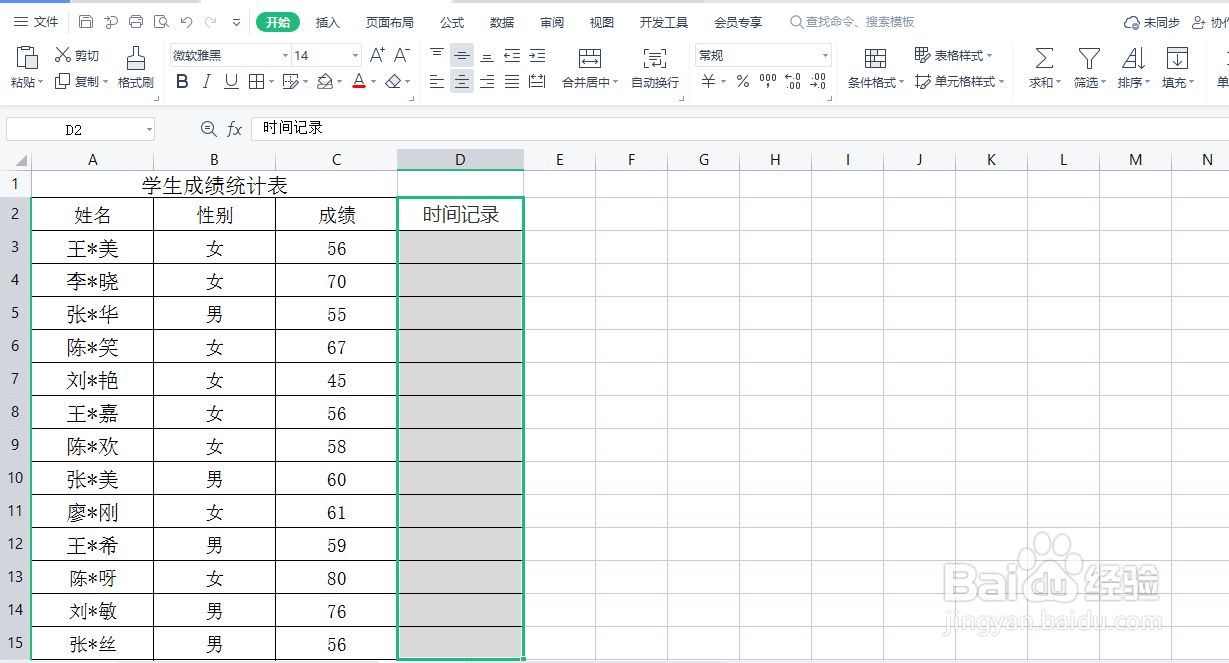
Task: Click the 未同步 sync button
Action: [1150, 21]
